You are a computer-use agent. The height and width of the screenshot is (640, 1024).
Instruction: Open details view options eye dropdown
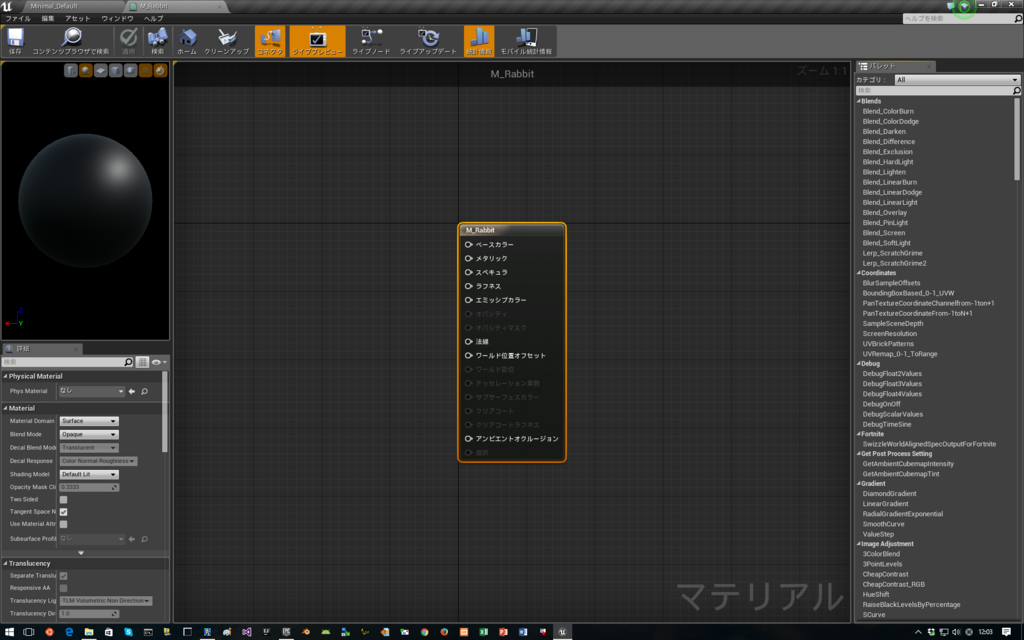pos(159,362)
